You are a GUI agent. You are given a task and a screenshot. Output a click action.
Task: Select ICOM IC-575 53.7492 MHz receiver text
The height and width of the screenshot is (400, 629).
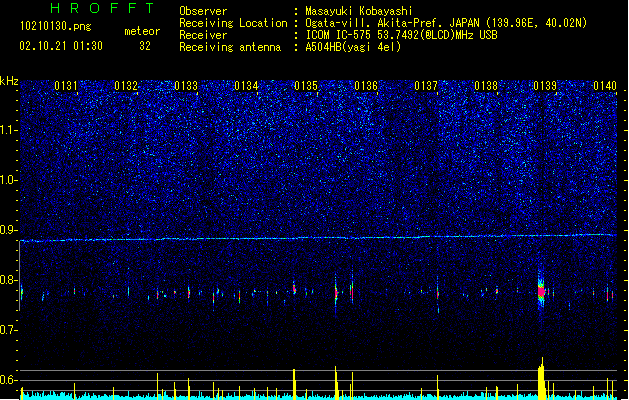(402, 35)
